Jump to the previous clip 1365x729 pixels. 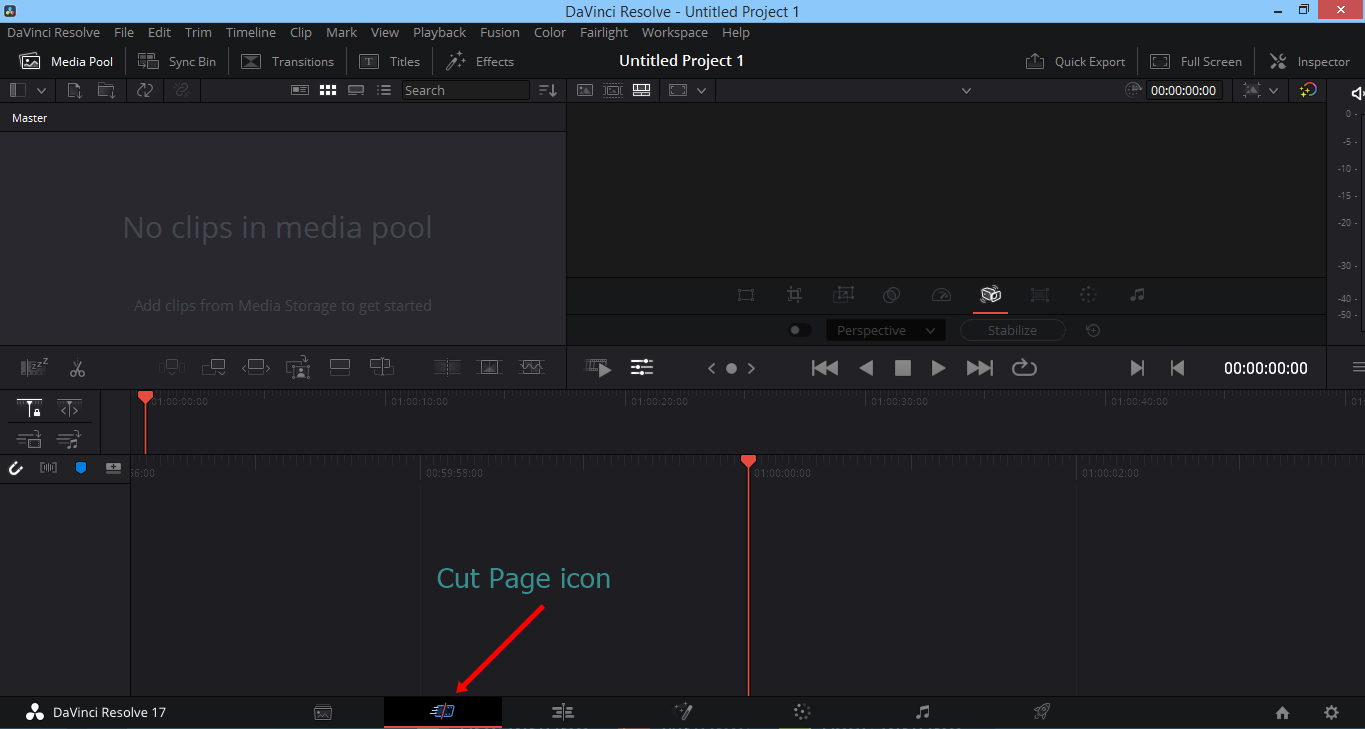(825, 368)
